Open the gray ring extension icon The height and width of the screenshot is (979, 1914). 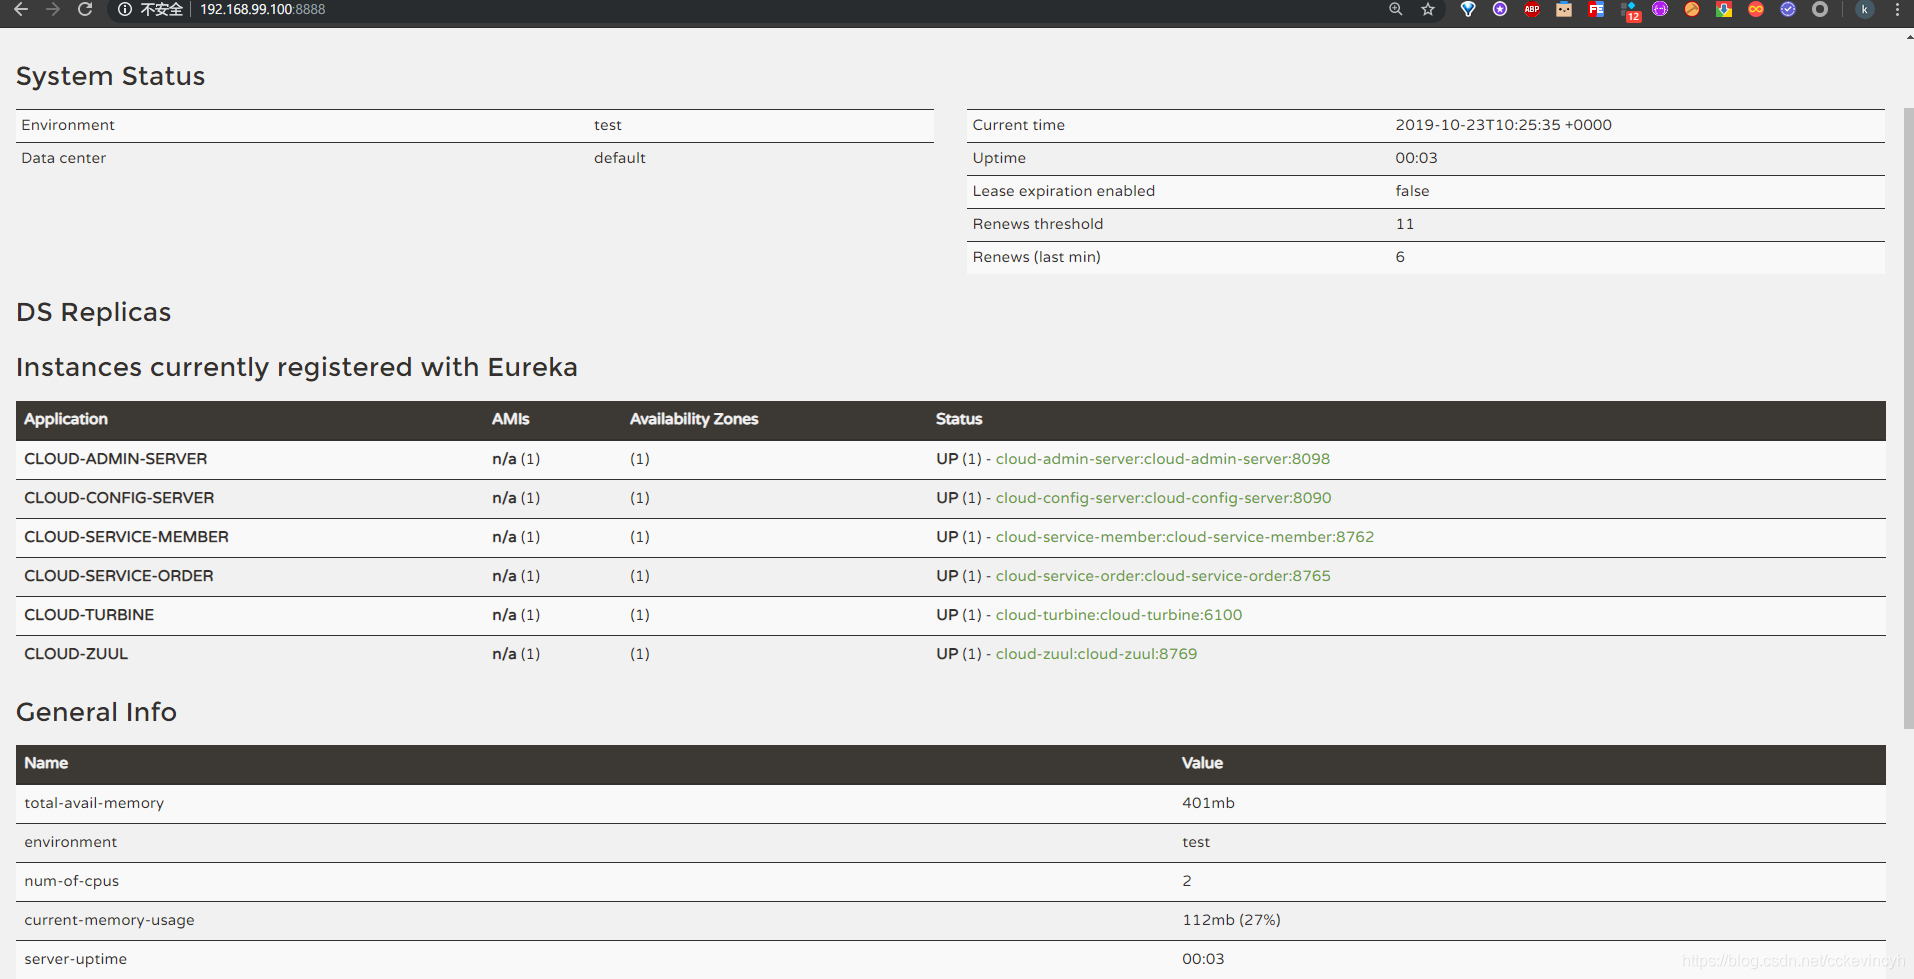1820,9
